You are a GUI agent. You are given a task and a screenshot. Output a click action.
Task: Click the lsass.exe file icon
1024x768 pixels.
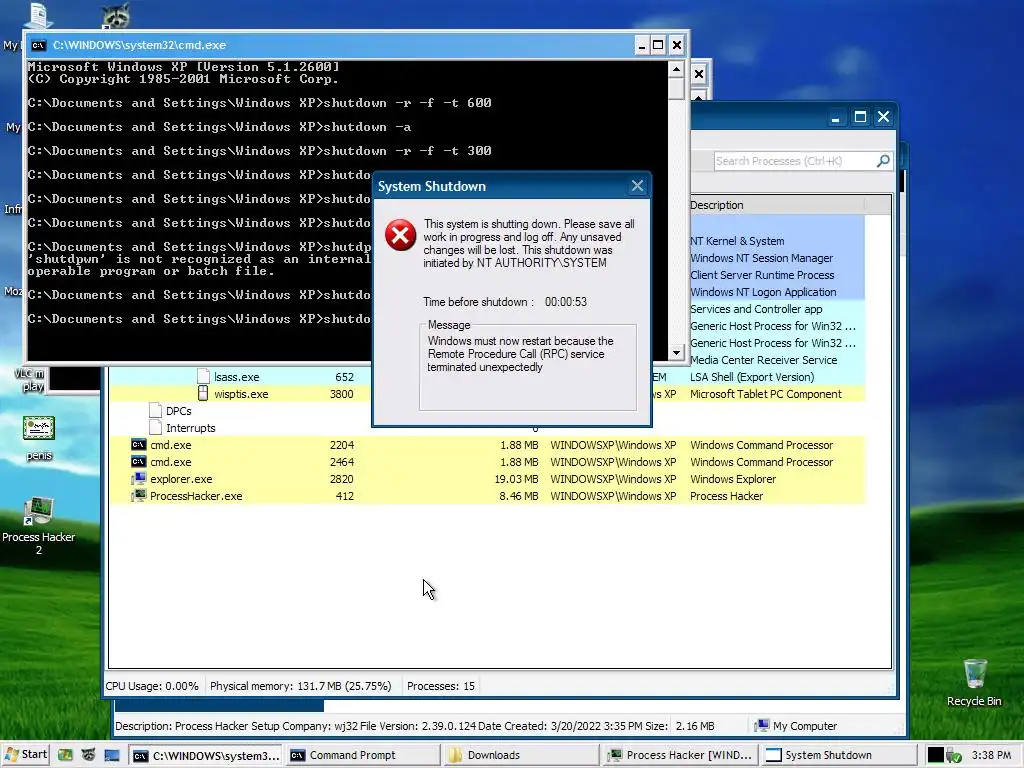[203, 376]
